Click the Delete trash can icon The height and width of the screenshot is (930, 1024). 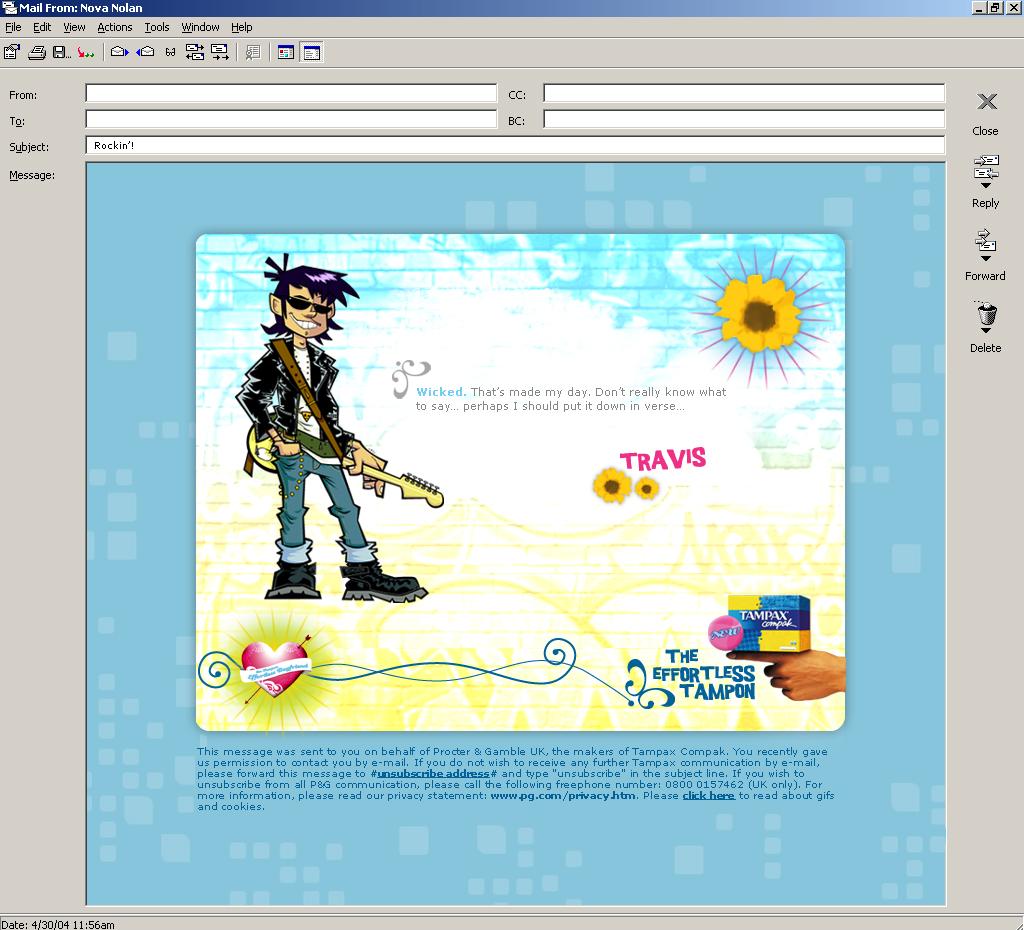point(987,313)
